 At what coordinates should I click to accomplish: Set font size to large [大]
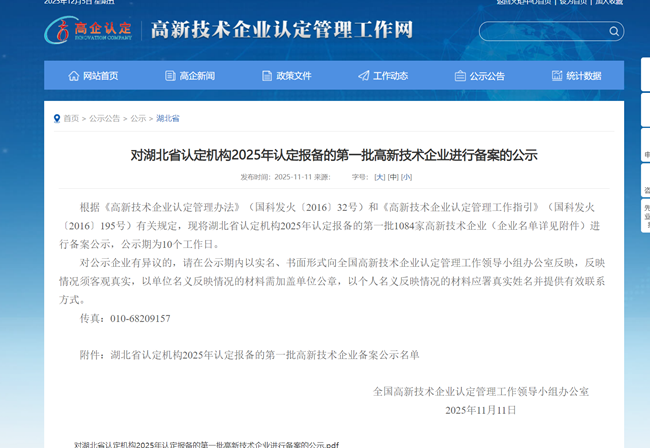pos(379,176)
